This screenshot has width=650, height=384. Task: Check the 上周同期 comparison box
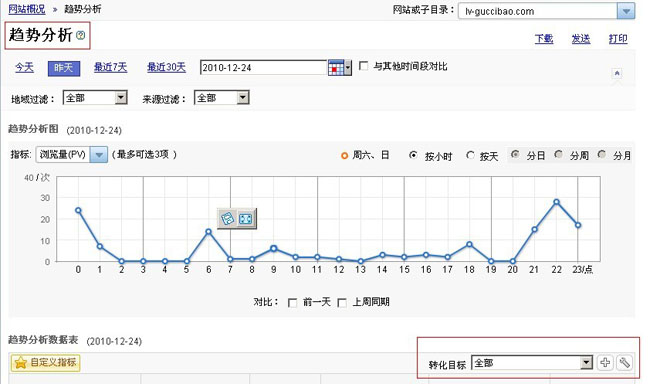(x=342, y=303)
